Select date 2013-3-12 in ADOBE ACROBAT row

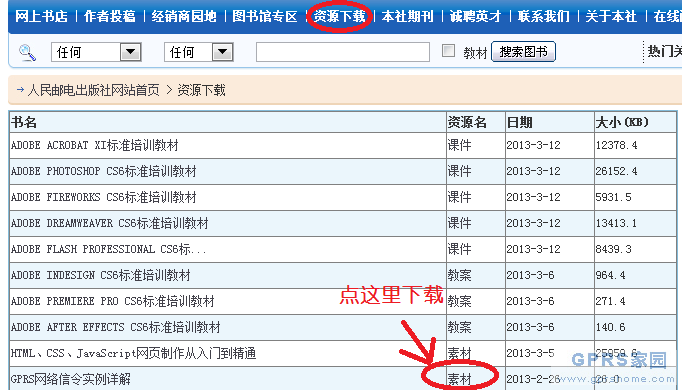(534, 145)
